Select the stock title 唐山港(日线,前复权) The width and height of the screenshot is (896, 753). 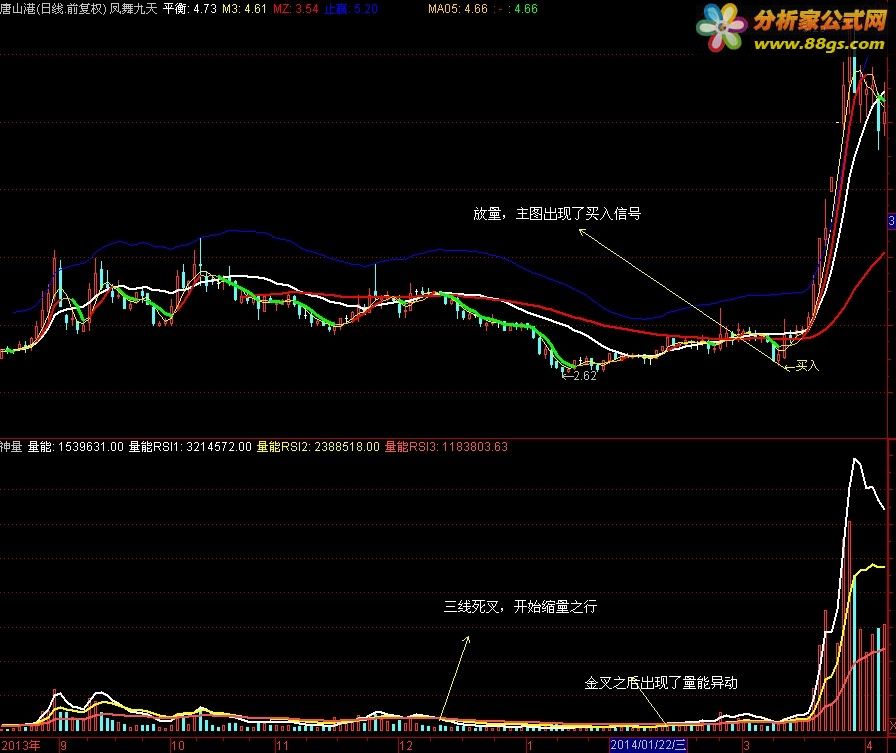click(x=53, y=9)
